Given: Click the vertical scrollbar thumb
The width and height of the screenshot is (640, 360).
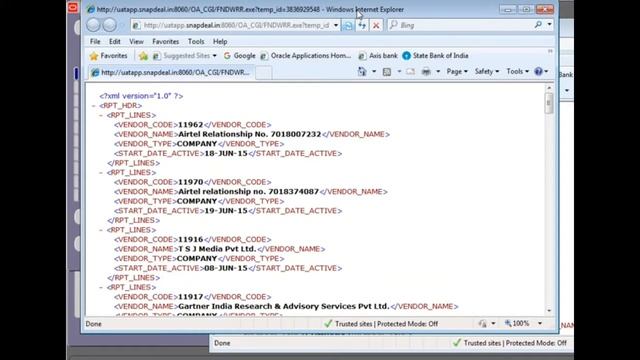Looking at the screenshot, I should (x=549, y=102).
